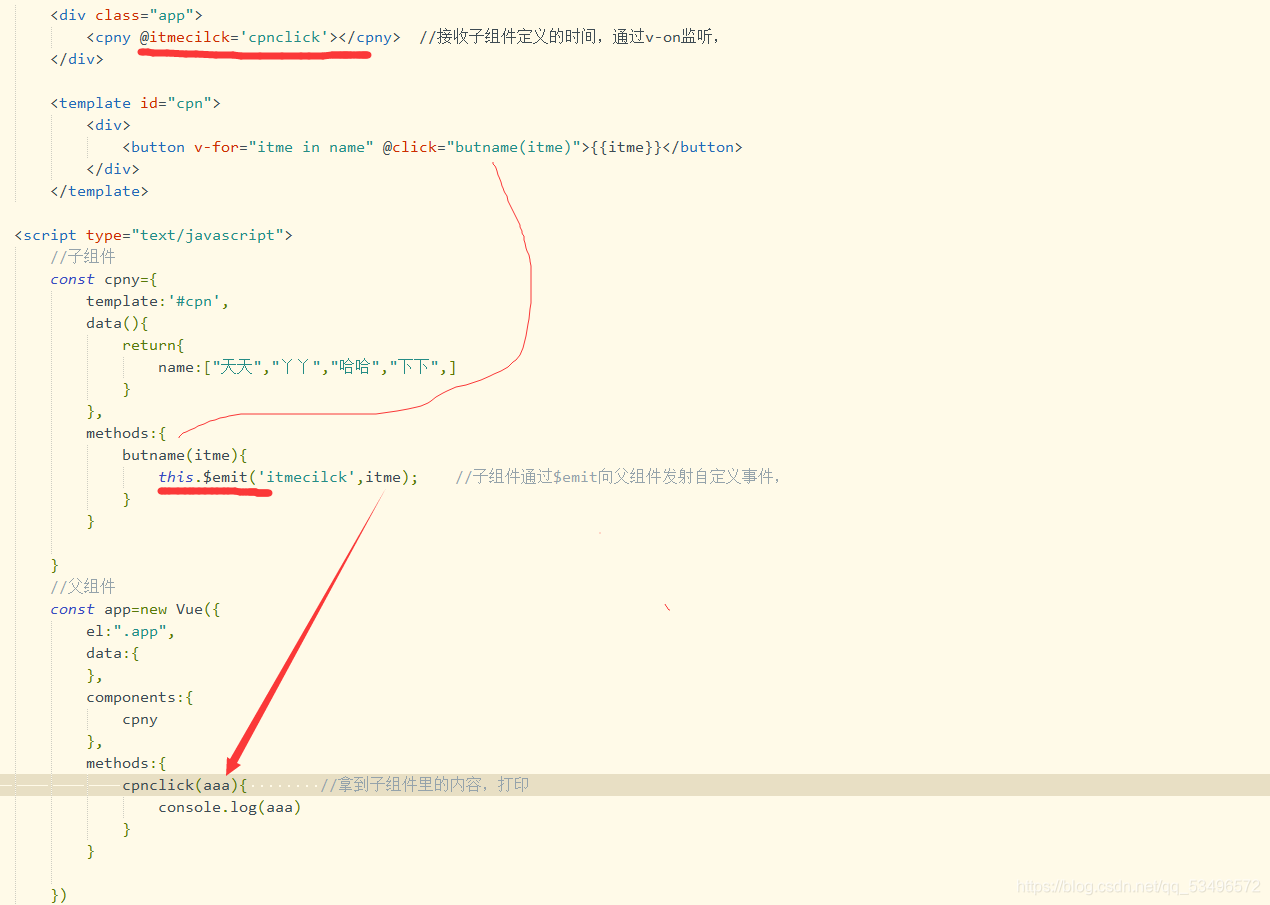Click the div class="app" opening line
Viewport: 1270px width, 905px height.
126,15
